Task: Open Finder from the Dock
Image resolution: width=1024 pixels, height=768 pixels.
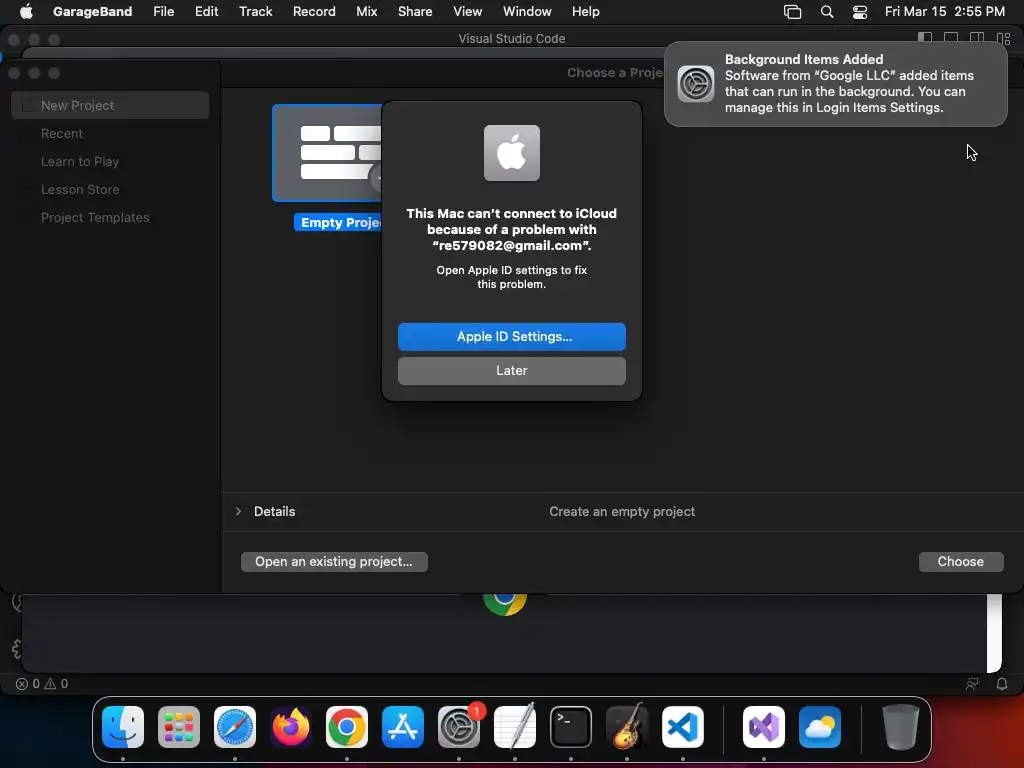Action: 123,727
